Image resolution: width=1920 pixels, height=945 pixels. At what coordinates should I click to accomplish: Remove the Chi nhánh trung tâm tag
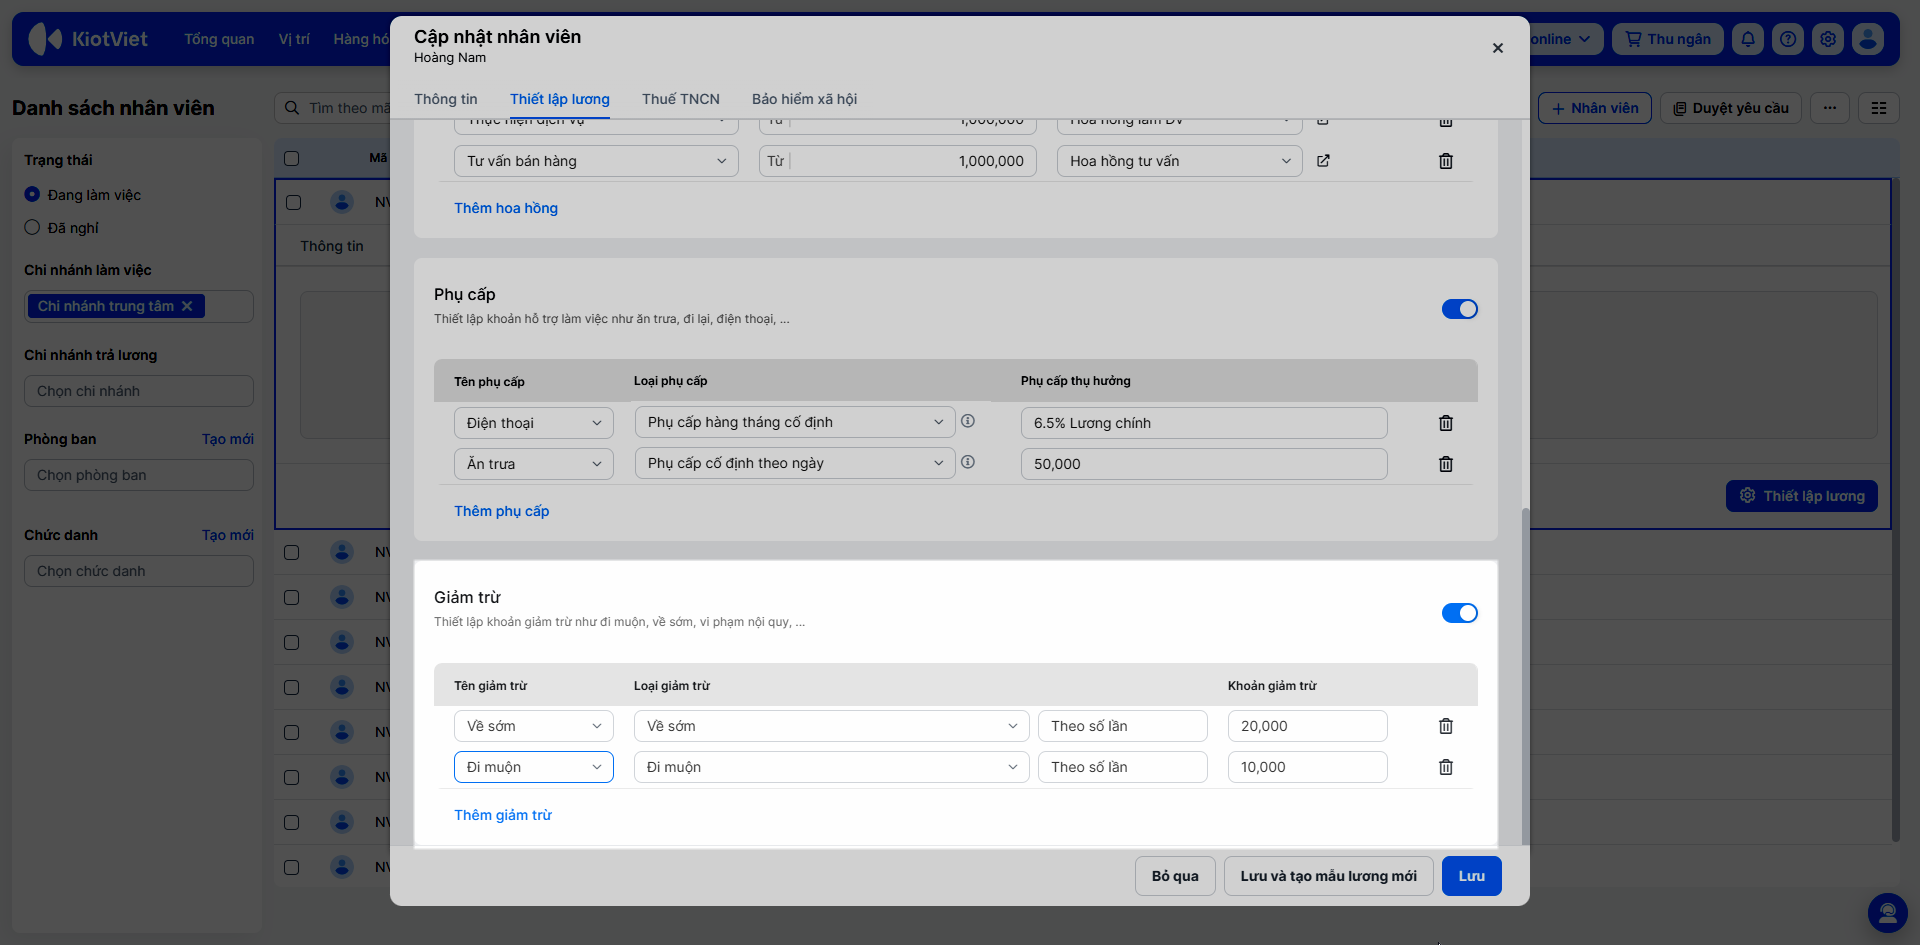pos(187,306)
